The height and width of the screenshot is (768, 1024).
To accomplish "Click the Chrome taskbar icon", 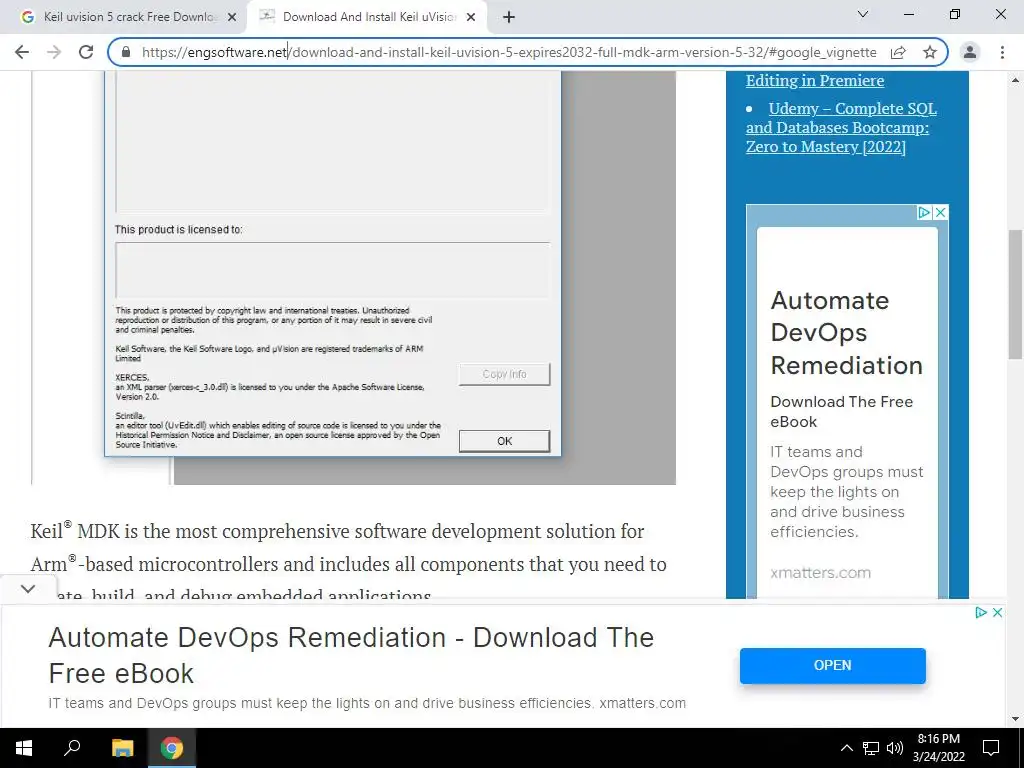I will click(172, 748).
